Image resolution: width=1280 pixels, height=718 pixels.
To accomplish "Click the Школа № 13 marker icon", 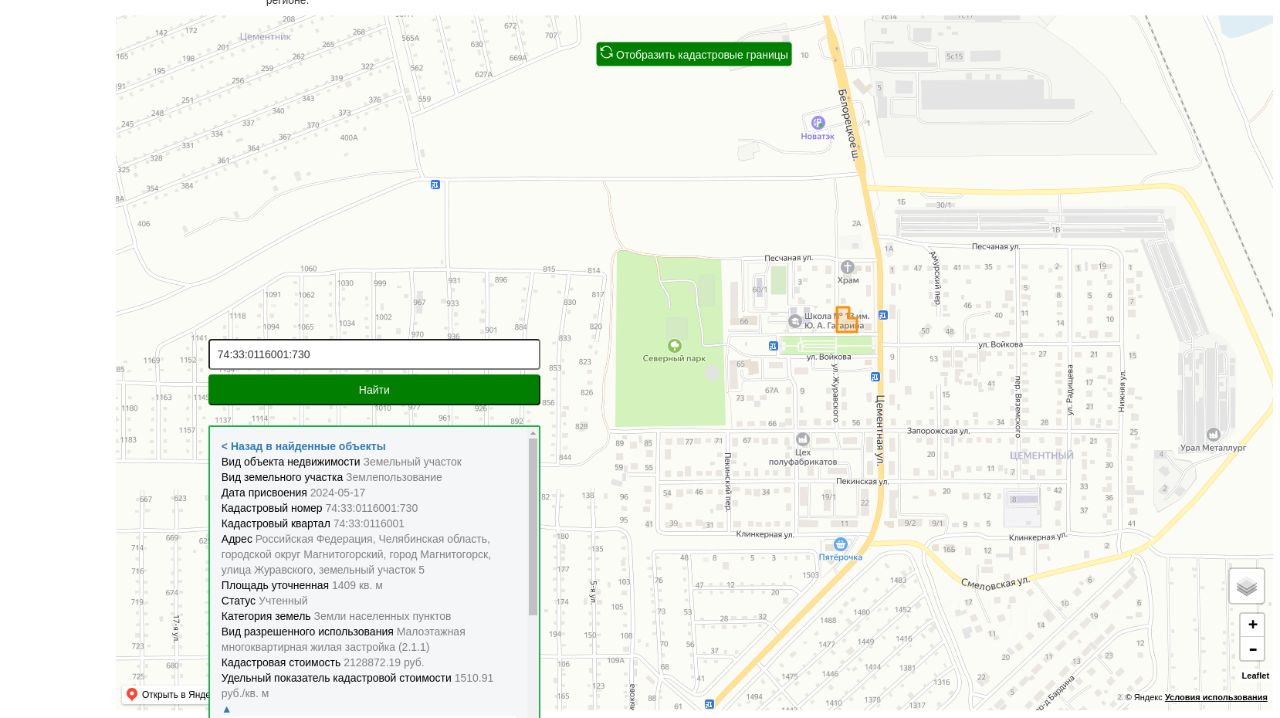I will pyautogui.click(x=794, y=320).
